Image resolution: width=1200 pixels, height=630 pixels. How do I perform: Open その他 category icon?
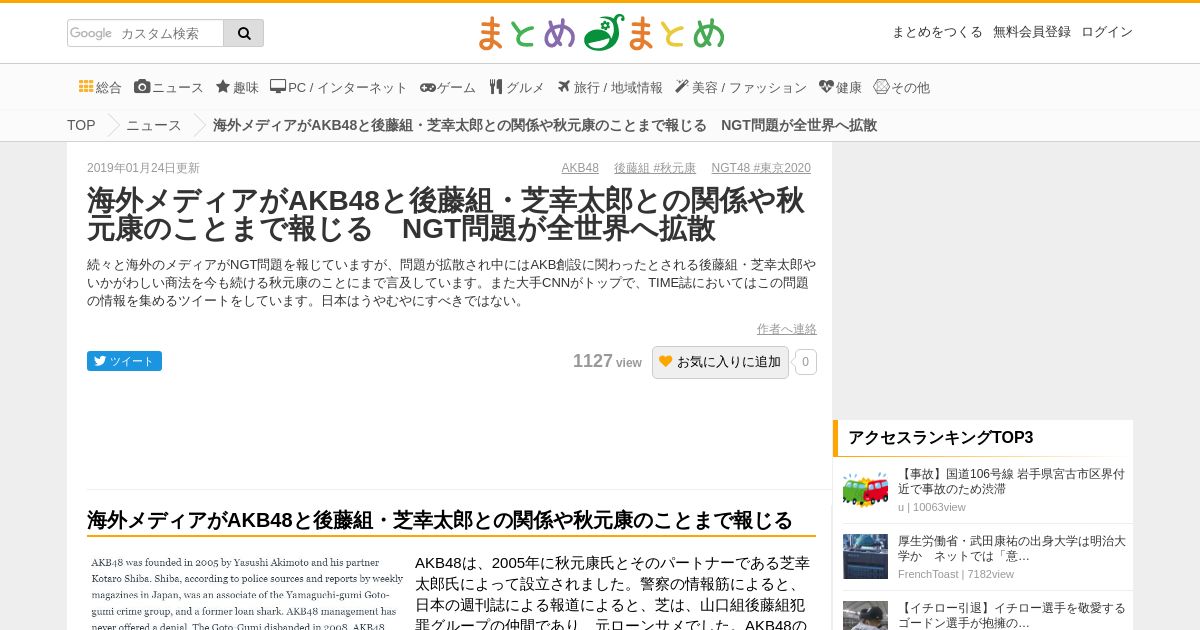click(x=881, y=87)
